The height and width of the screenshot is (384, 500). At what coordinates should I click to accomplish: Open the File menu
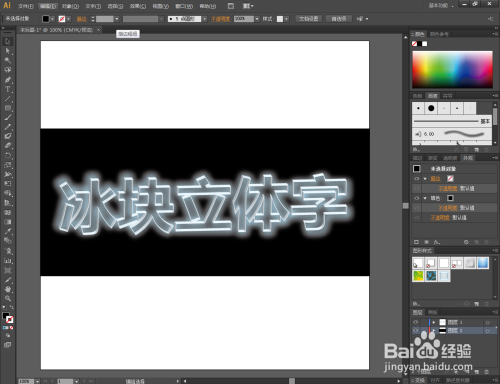point(26,6)
